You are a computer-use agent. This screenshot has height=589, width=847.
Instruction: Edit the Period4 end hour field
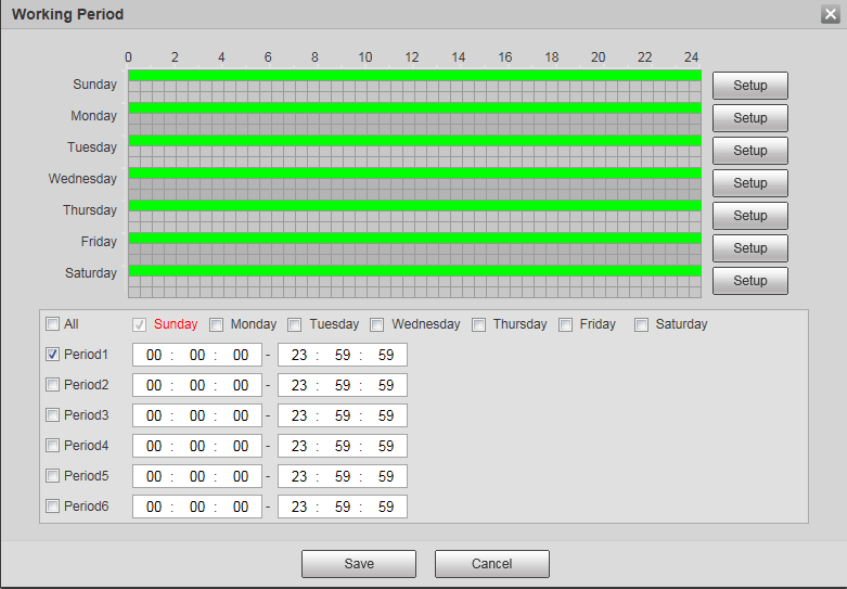(299, 446)
